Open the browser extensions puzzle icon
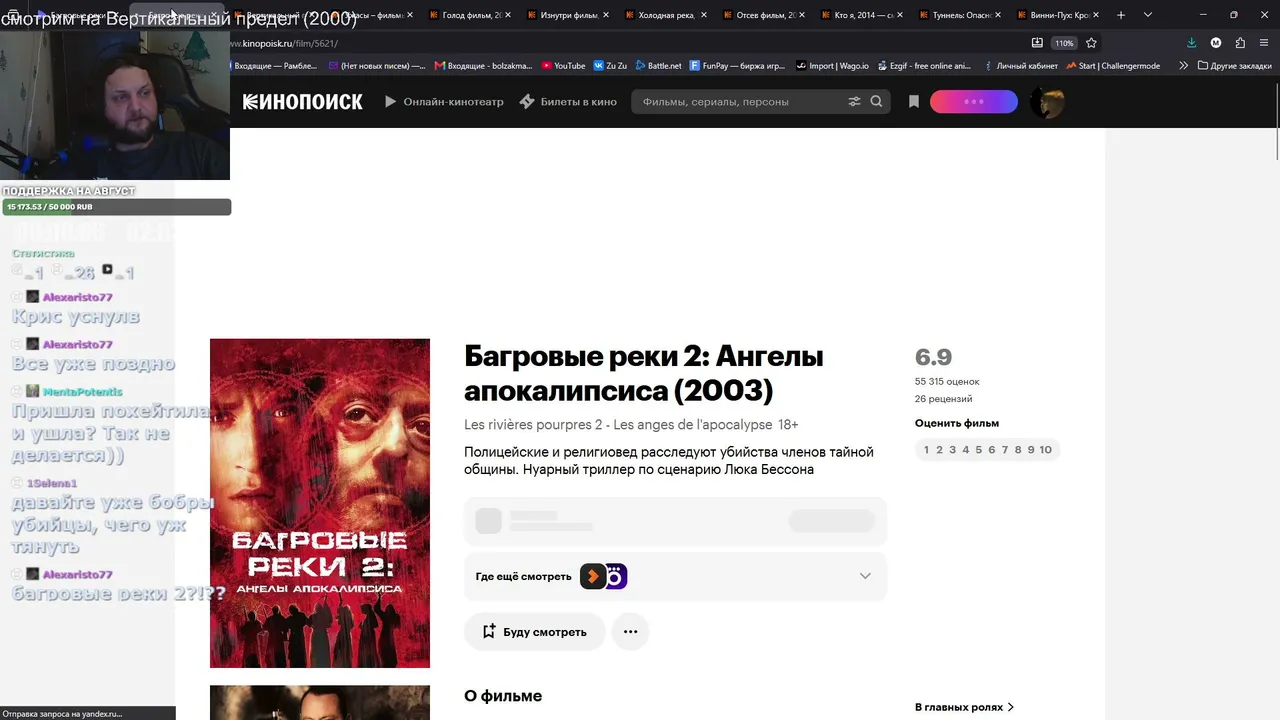 click(1240, 43)
